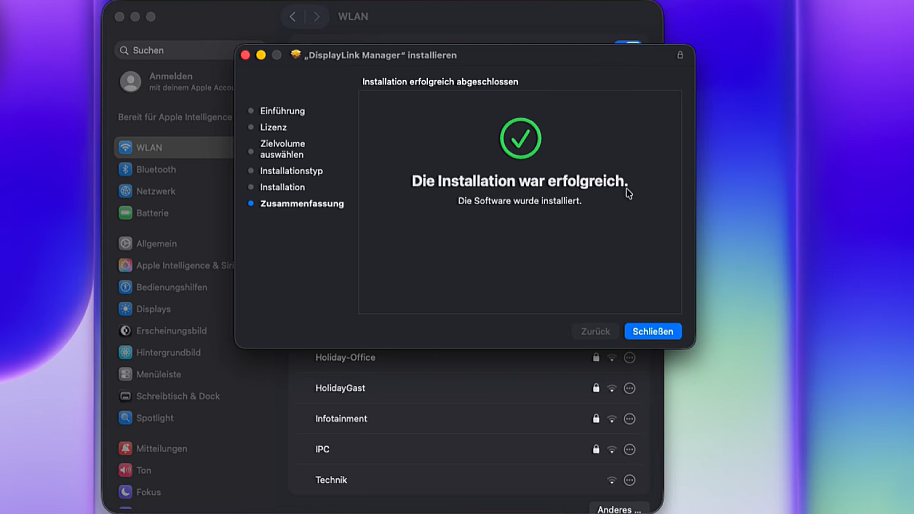Toggle the partially hidden WLAN switch
914x514 pixels.
tap(628, 43)
